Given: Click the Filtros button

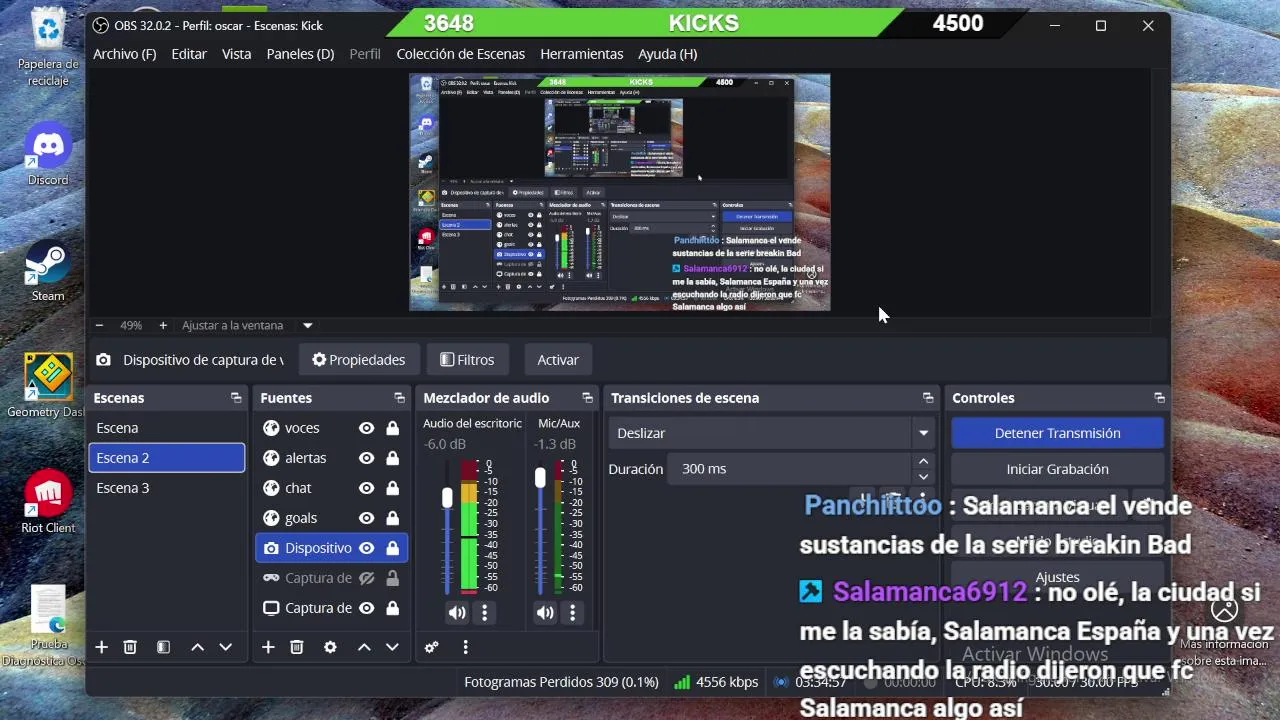Looking at the screenshot, I should point(467,360).
